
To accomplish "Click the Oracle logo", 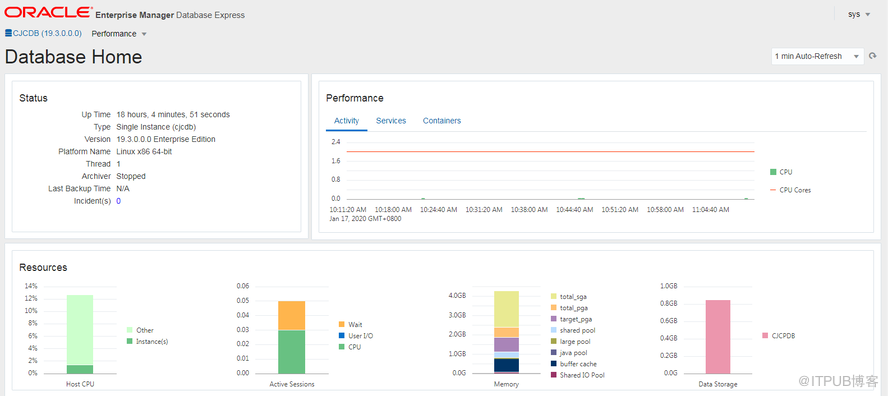I will click(48, 12).
